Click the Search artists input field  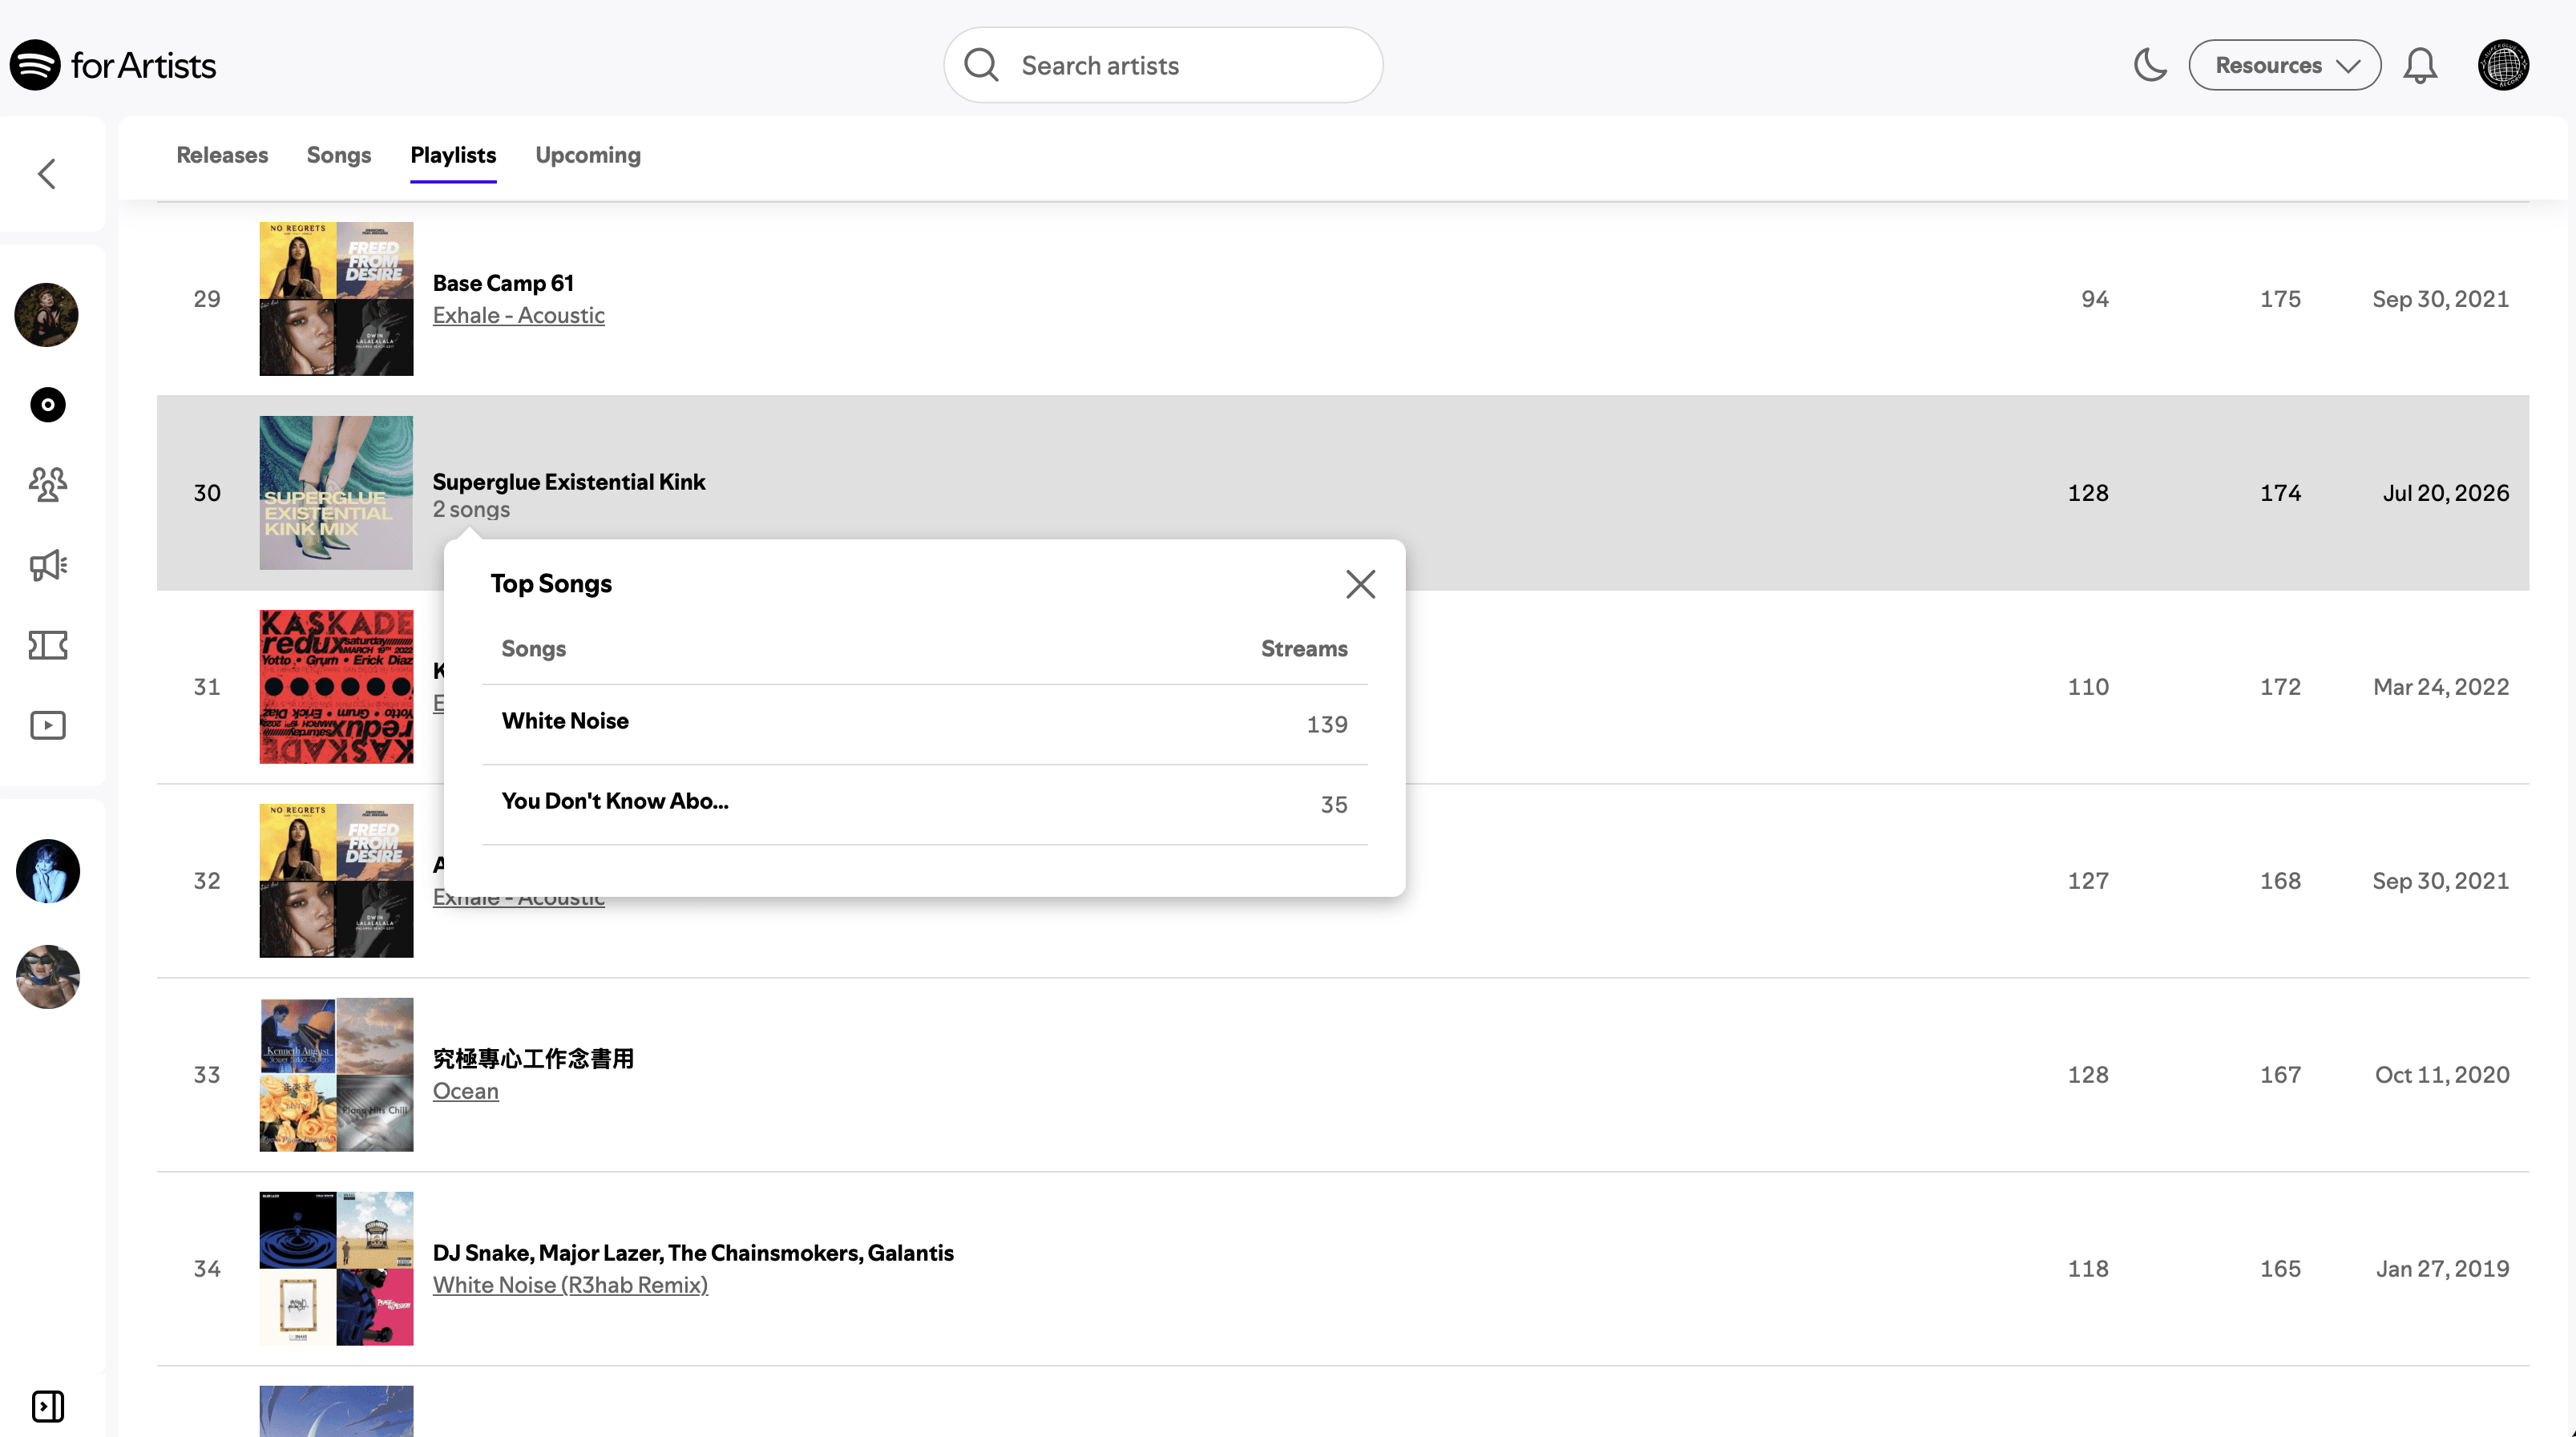(x=1163, y=65)
